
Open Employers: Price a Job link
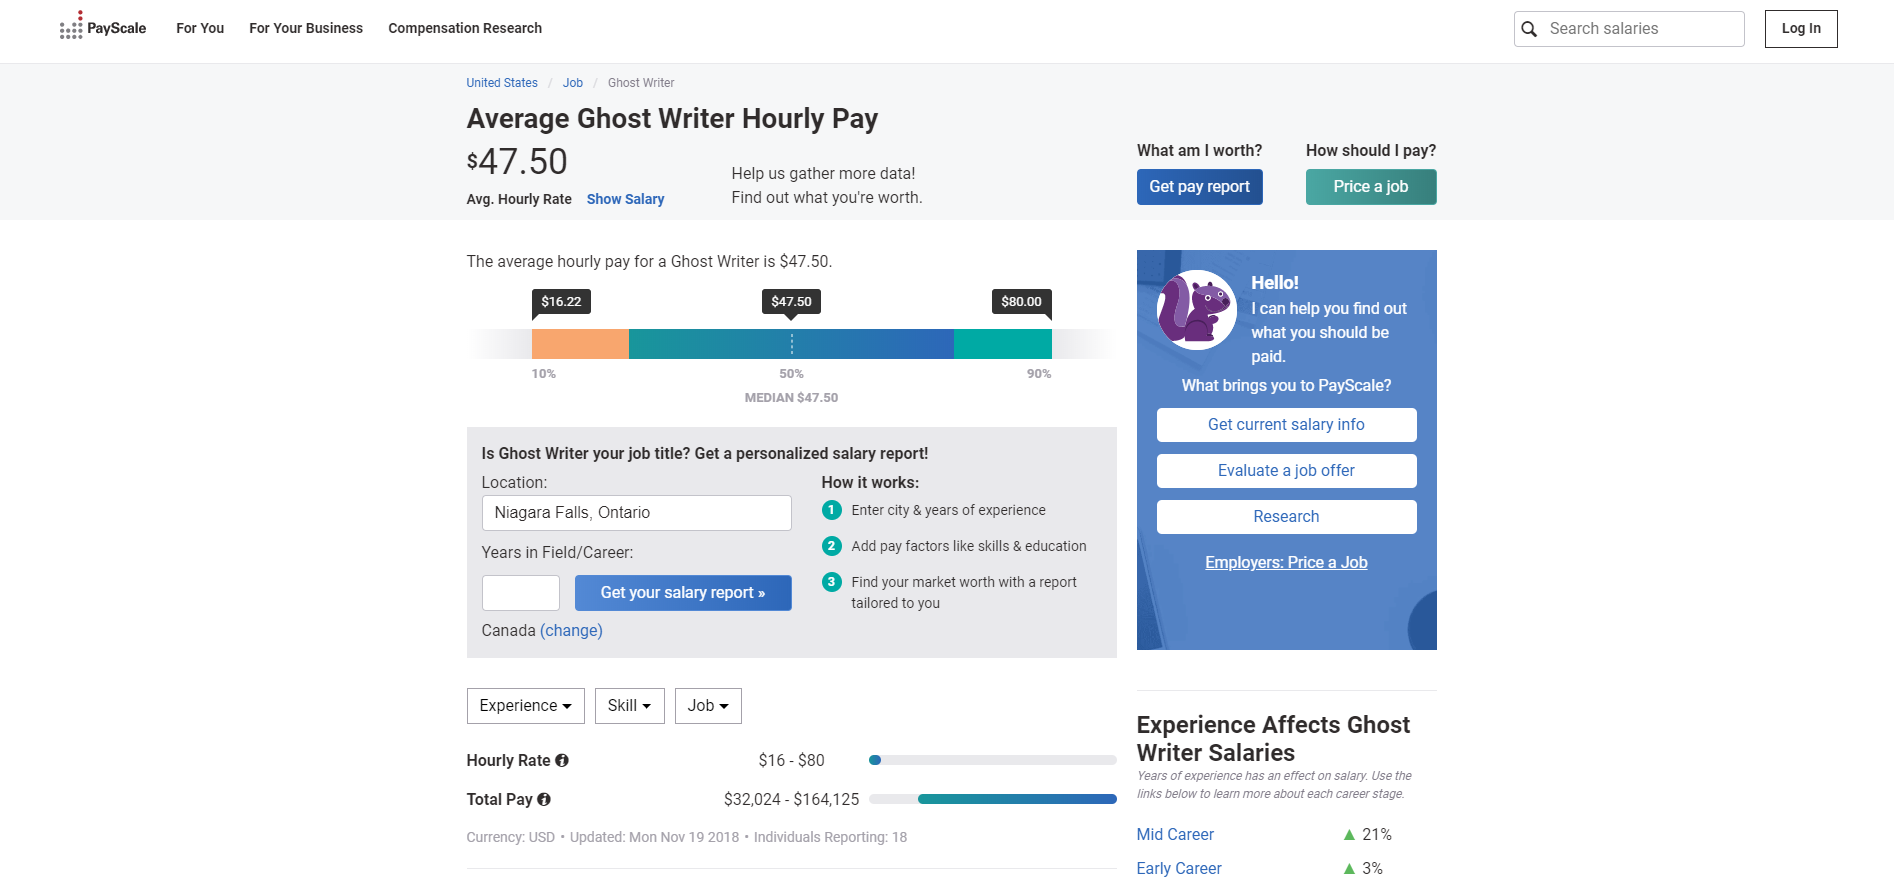[x=1286, y=562]
